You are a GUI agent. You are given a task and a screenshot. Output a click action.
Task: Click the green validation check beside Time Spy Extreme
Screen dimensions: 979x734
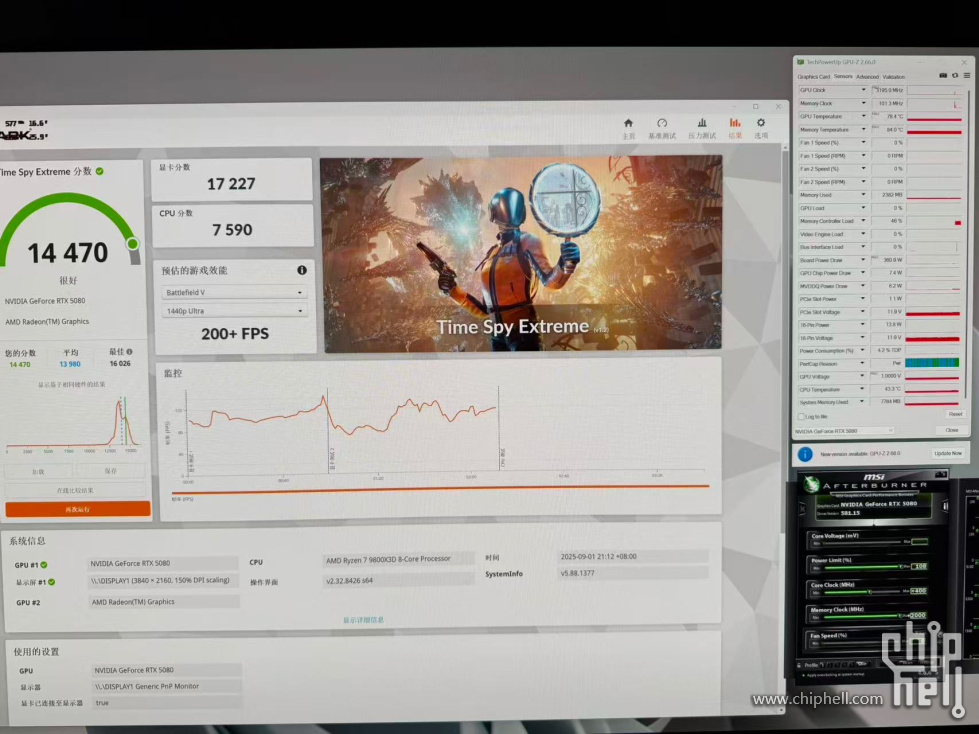pos(100,171)
